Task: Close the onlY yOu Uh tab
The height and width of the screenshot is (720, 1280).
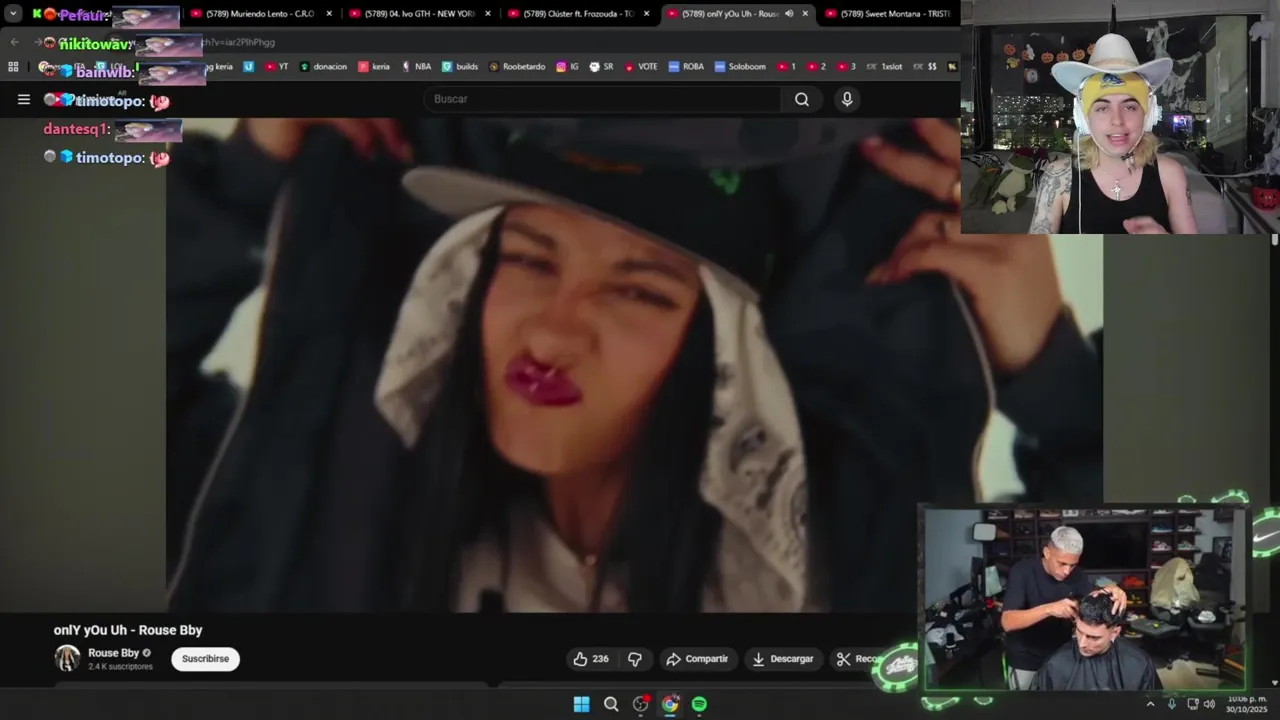Action: (805, 14)
